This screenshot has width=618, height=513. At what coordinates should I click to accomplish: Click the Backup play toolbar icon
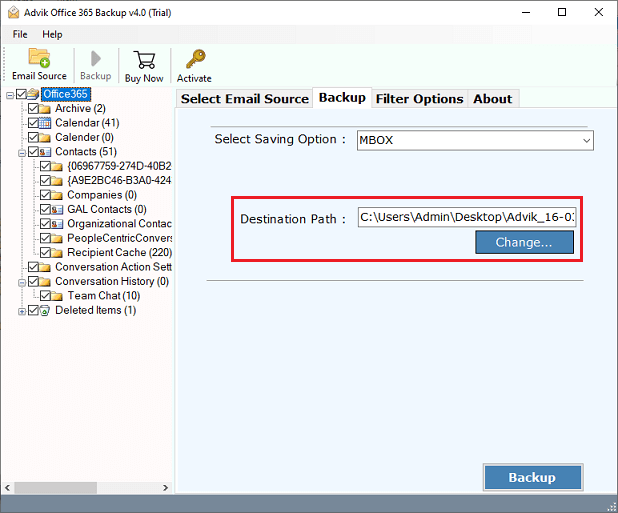click(x=95, y=59)
